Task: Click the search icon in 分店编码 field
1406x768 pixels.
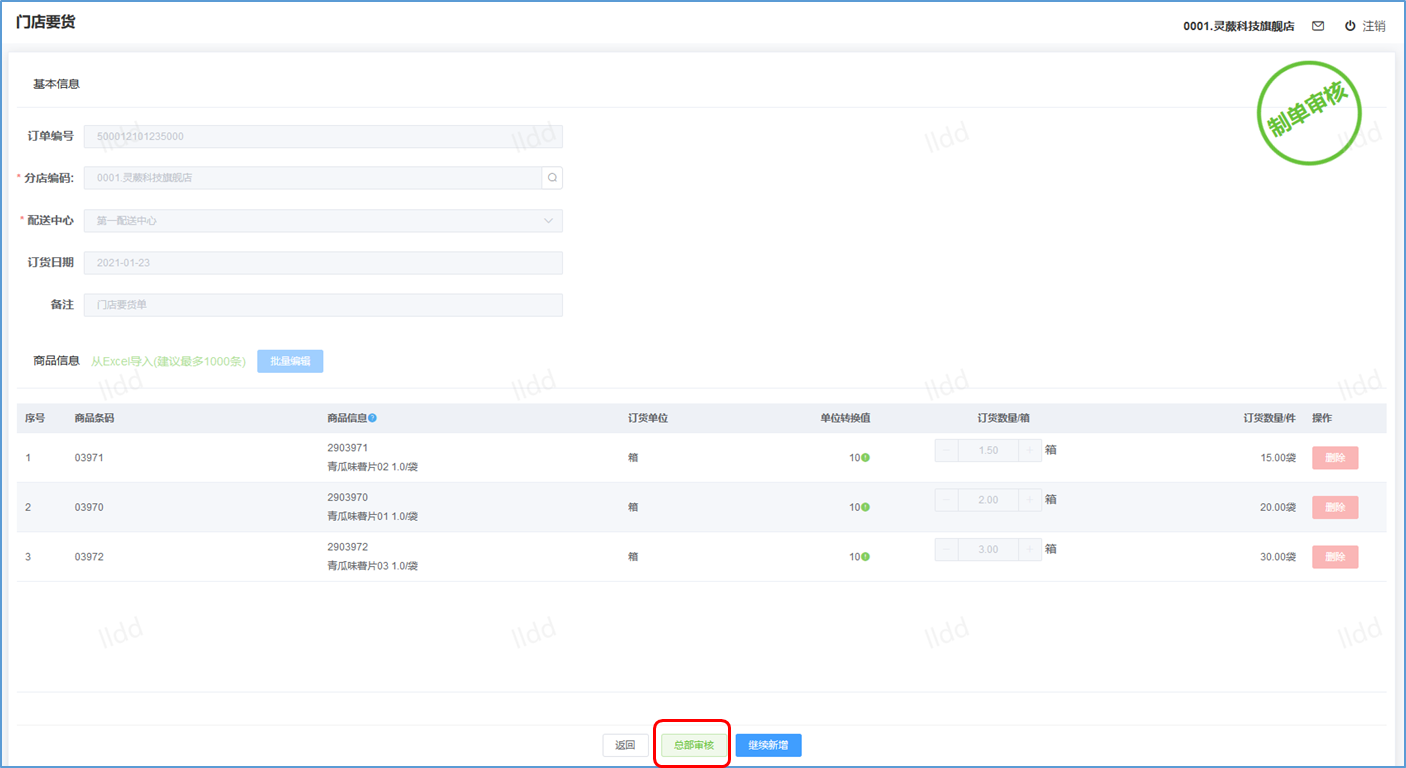Action: click(x=552, y=178)
